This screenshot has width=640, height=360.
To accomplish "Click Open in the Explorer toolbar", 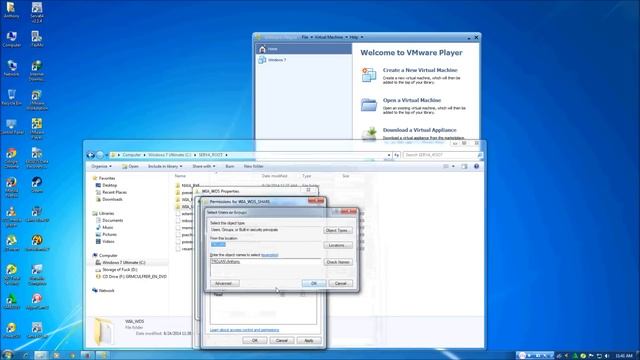I will pos(131,167).
